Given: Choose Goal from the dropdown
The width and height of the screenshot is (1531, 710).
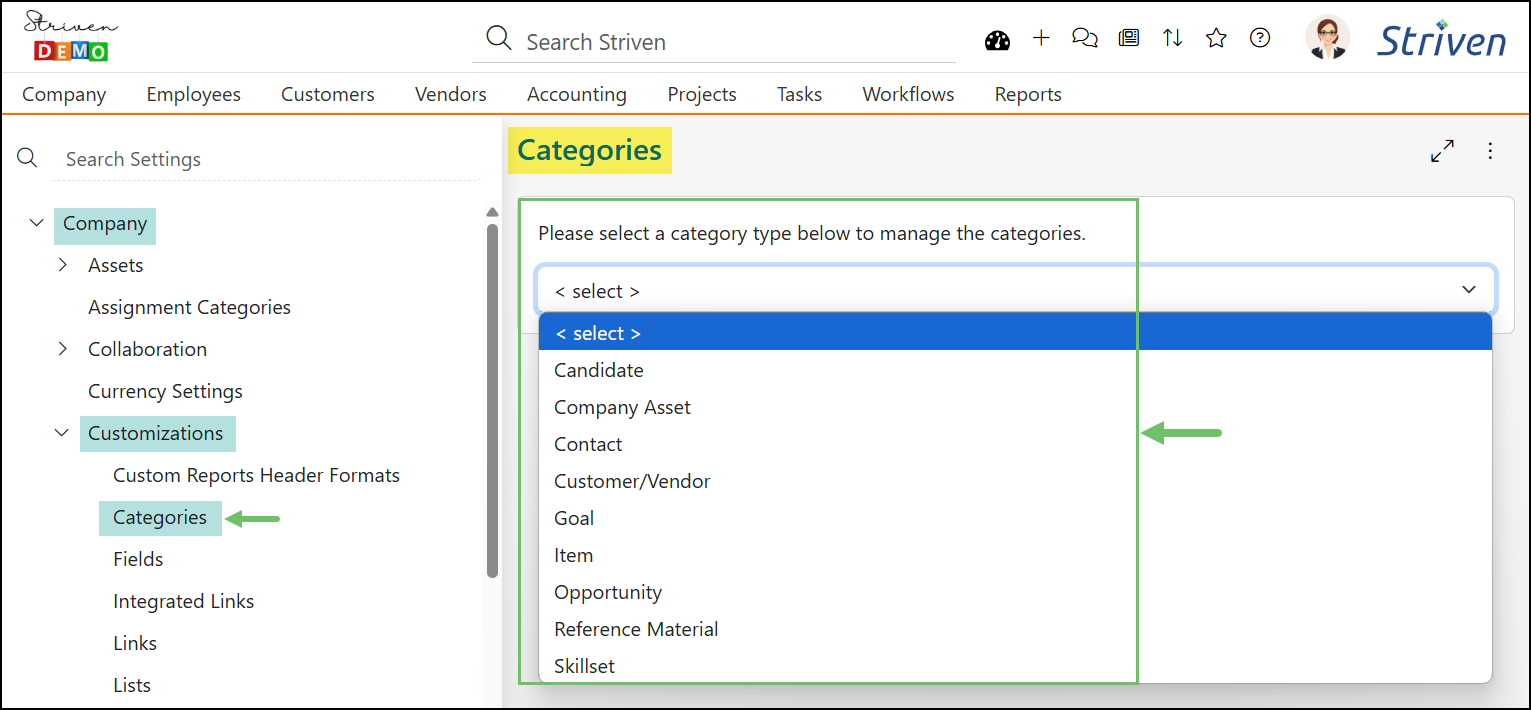Looking at the screenshot, I should click(1015, 518).
